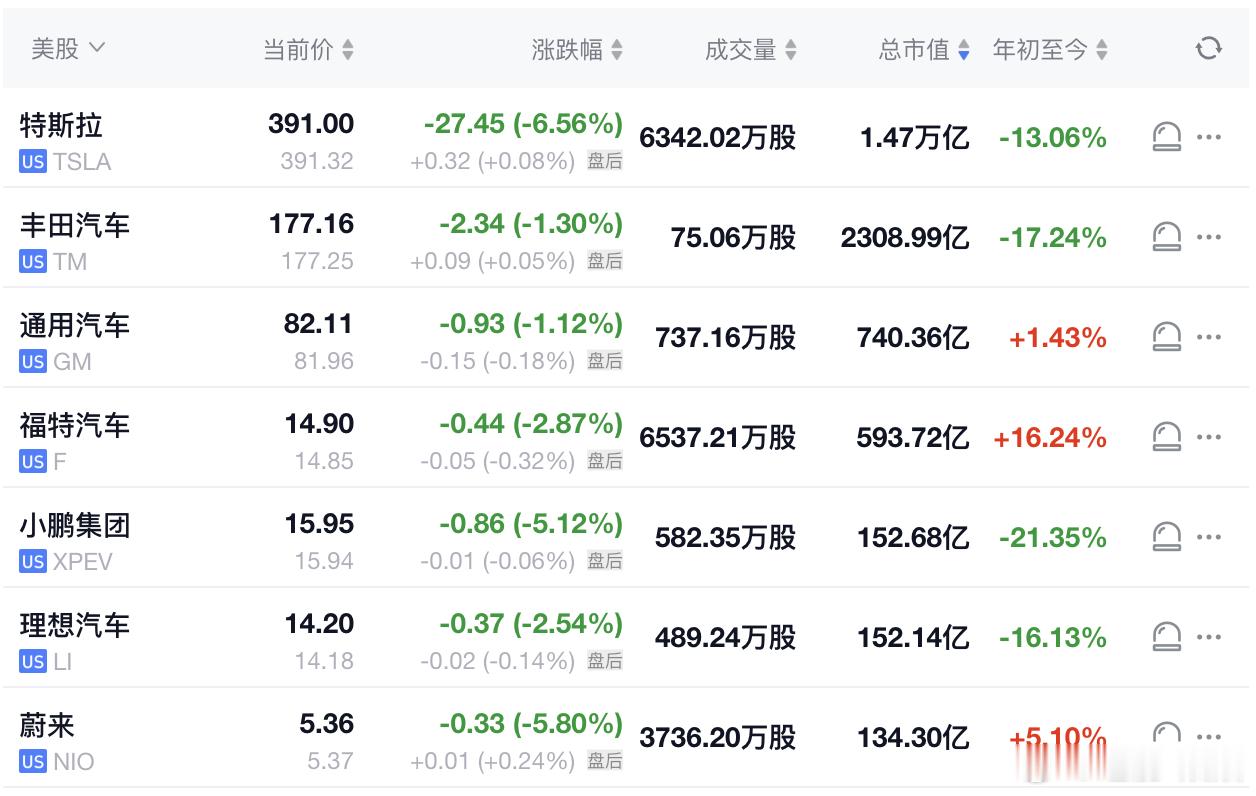Open the 丰田汽车 stock name
This screenshot has width=1256, height=796.
pyautogui.click(x=75, y=225)
